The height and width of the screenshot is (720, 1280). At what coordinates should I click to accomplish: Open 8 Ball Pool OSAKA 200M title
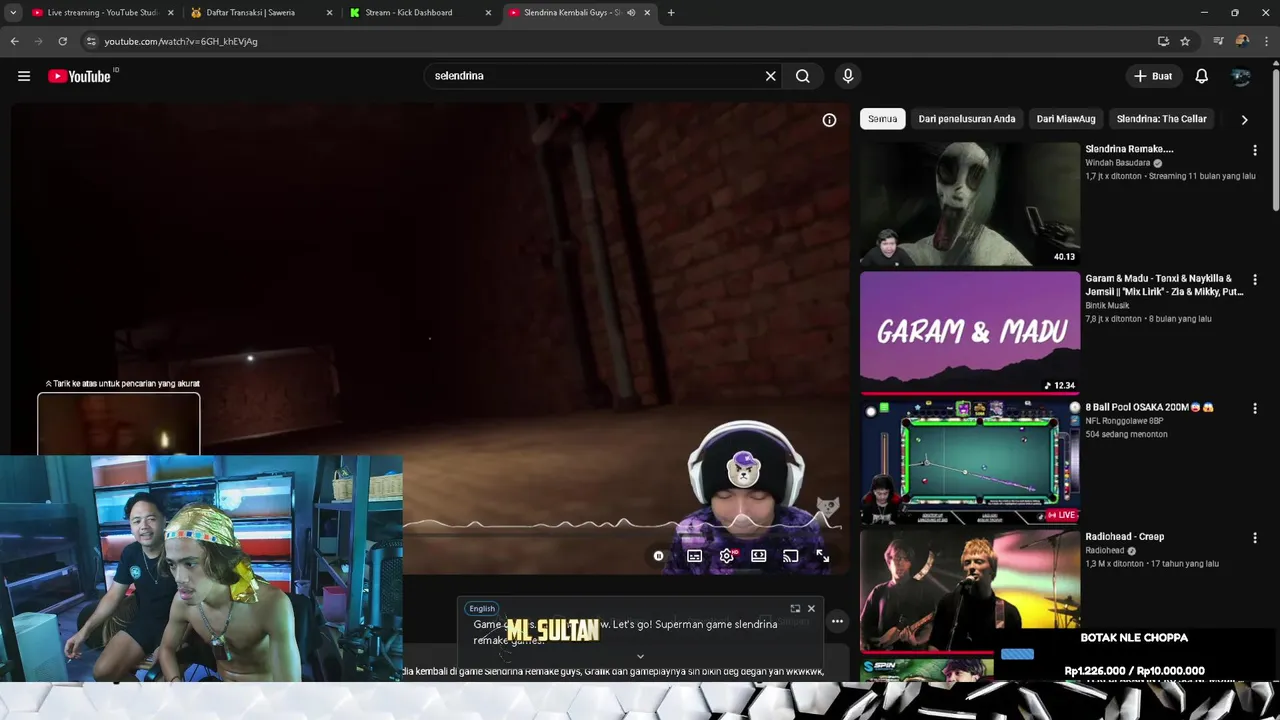click(x=1149, y=407)
